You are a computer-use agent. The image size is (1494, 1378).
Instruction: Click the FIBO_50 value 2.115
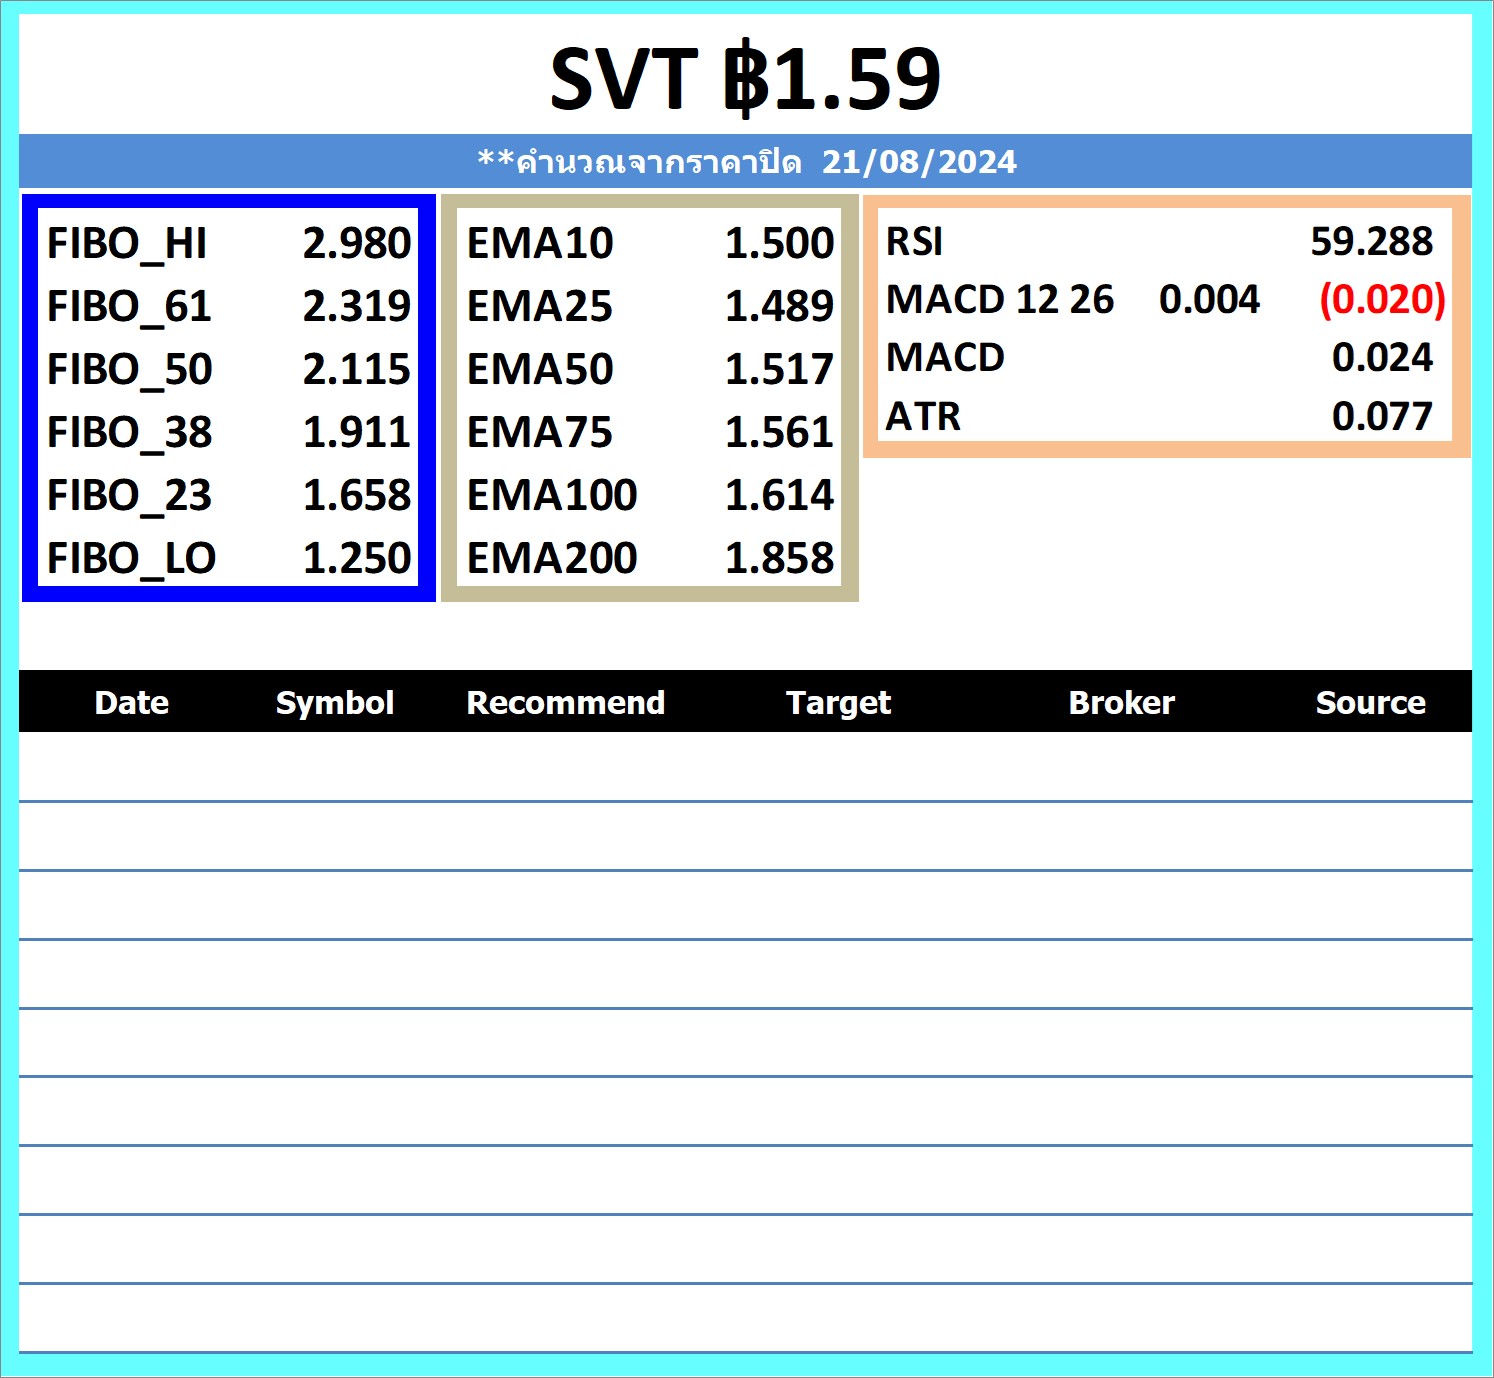[x=356, y=369]
